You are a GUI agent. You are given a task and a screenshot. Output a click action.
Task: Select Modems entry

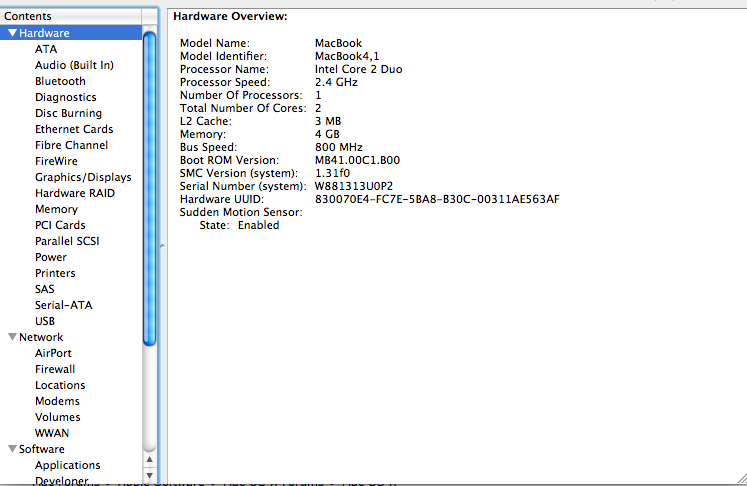click(x=57, y=401)
